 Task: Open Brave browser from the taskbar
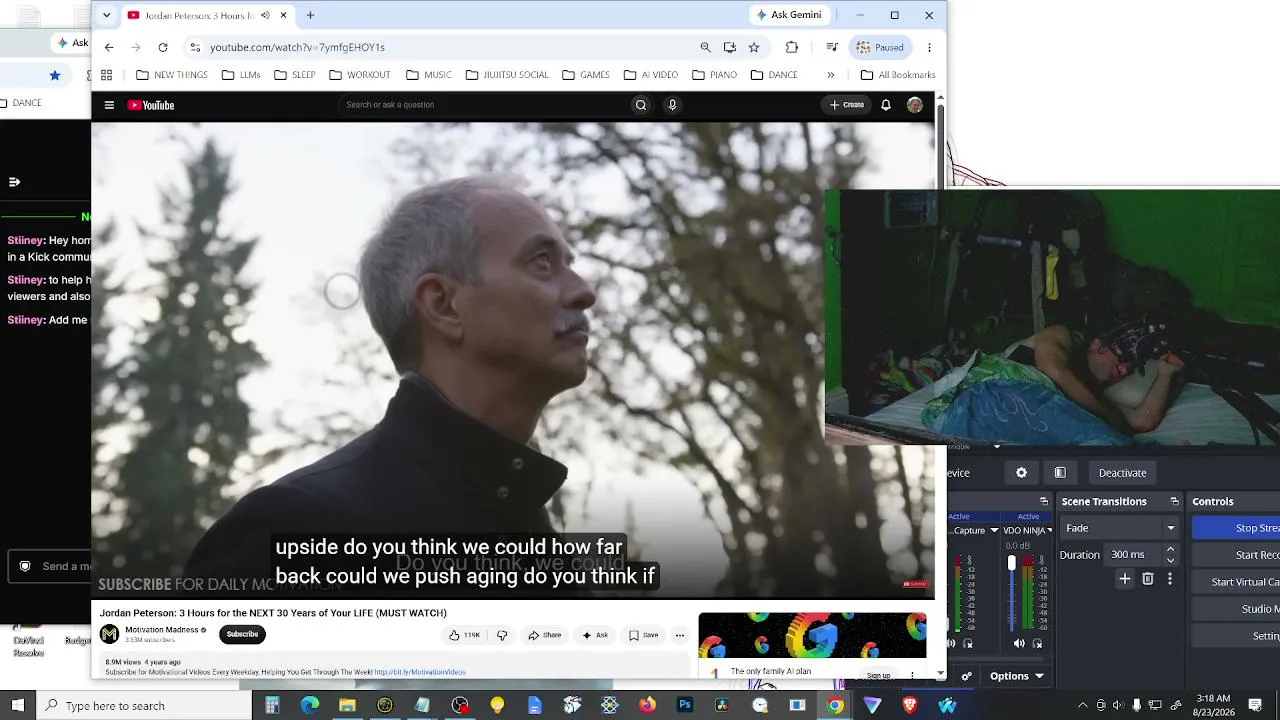[x=910, y=706]
